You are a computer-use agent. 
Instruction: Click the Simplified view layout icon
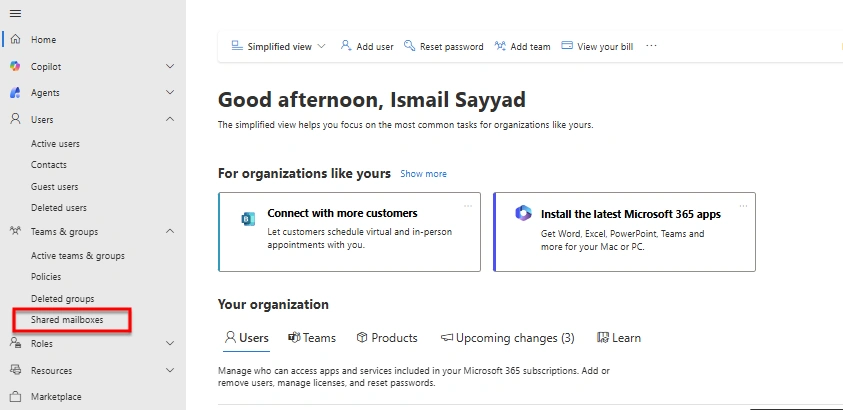pos(237,46)
